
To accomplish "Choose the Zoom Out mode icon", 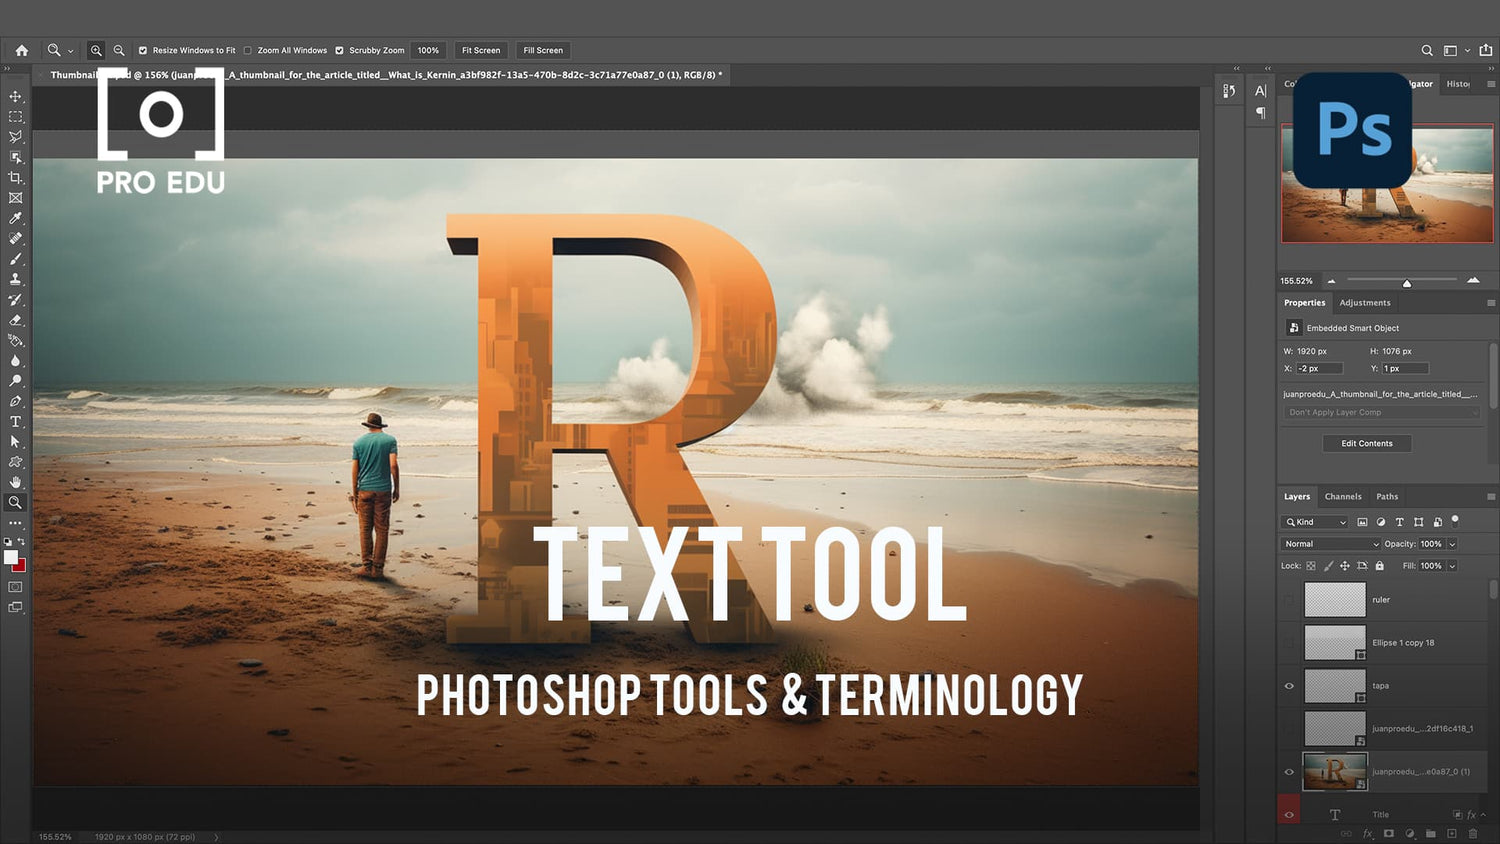I will coord(119,50).
